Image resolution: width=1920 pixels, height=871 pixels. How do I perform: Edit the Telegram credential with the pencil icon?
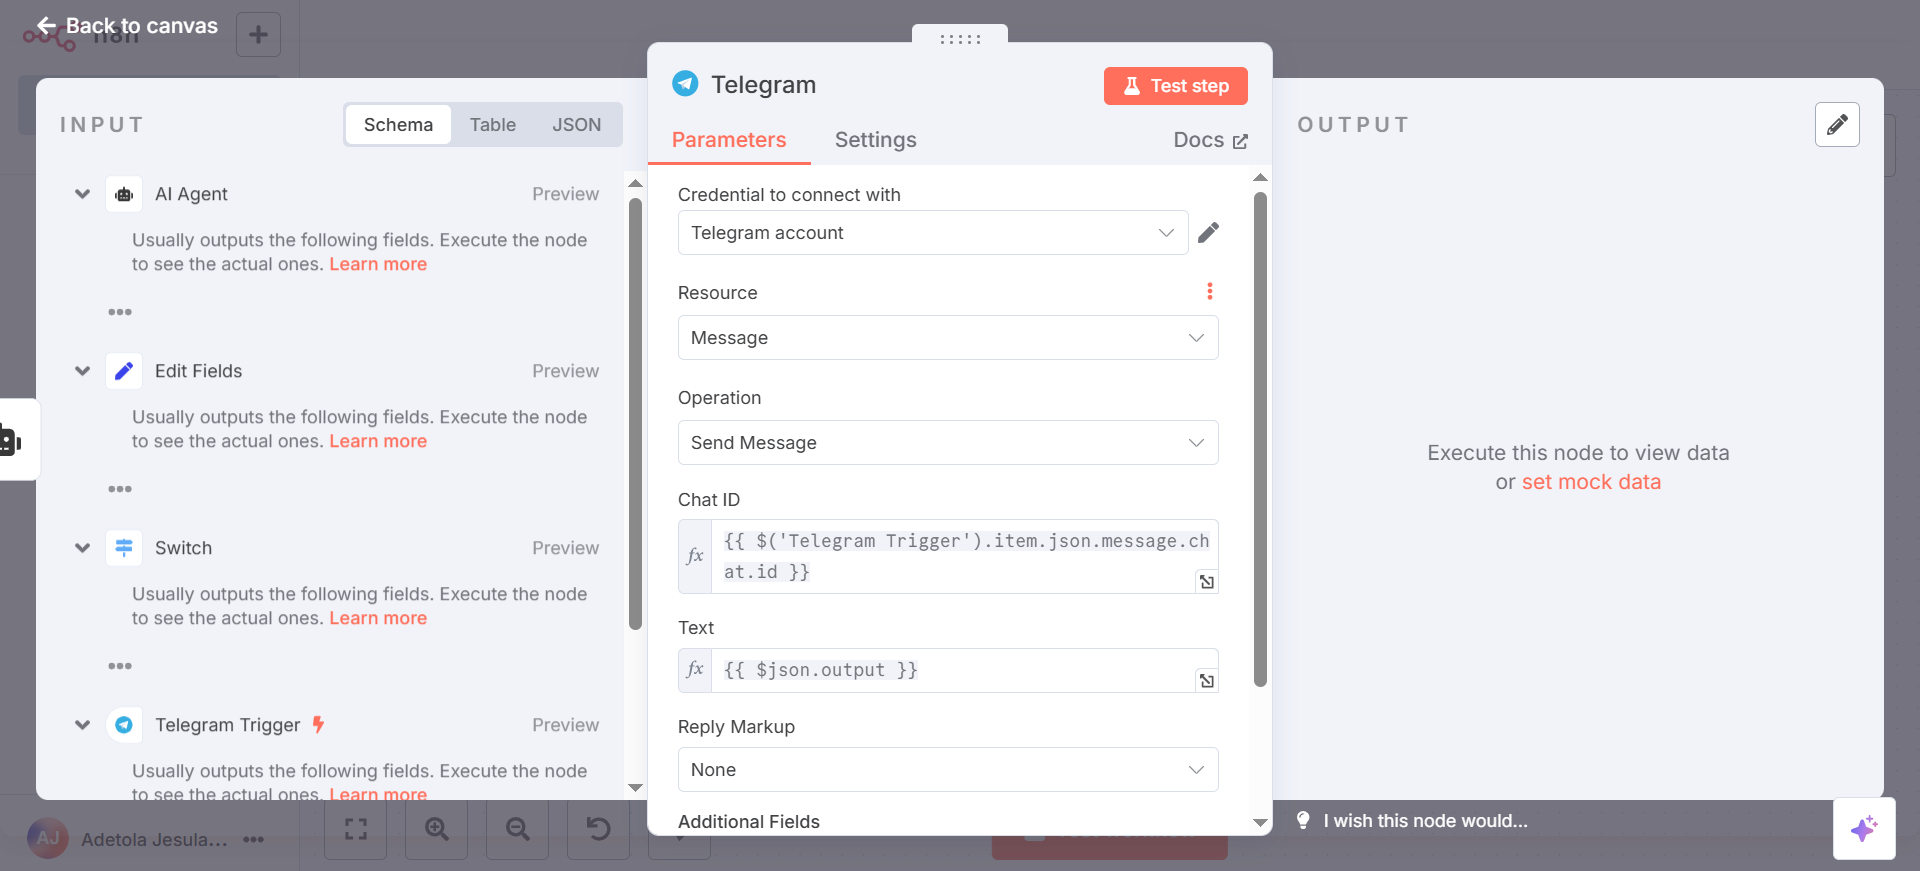[1209, 233]
